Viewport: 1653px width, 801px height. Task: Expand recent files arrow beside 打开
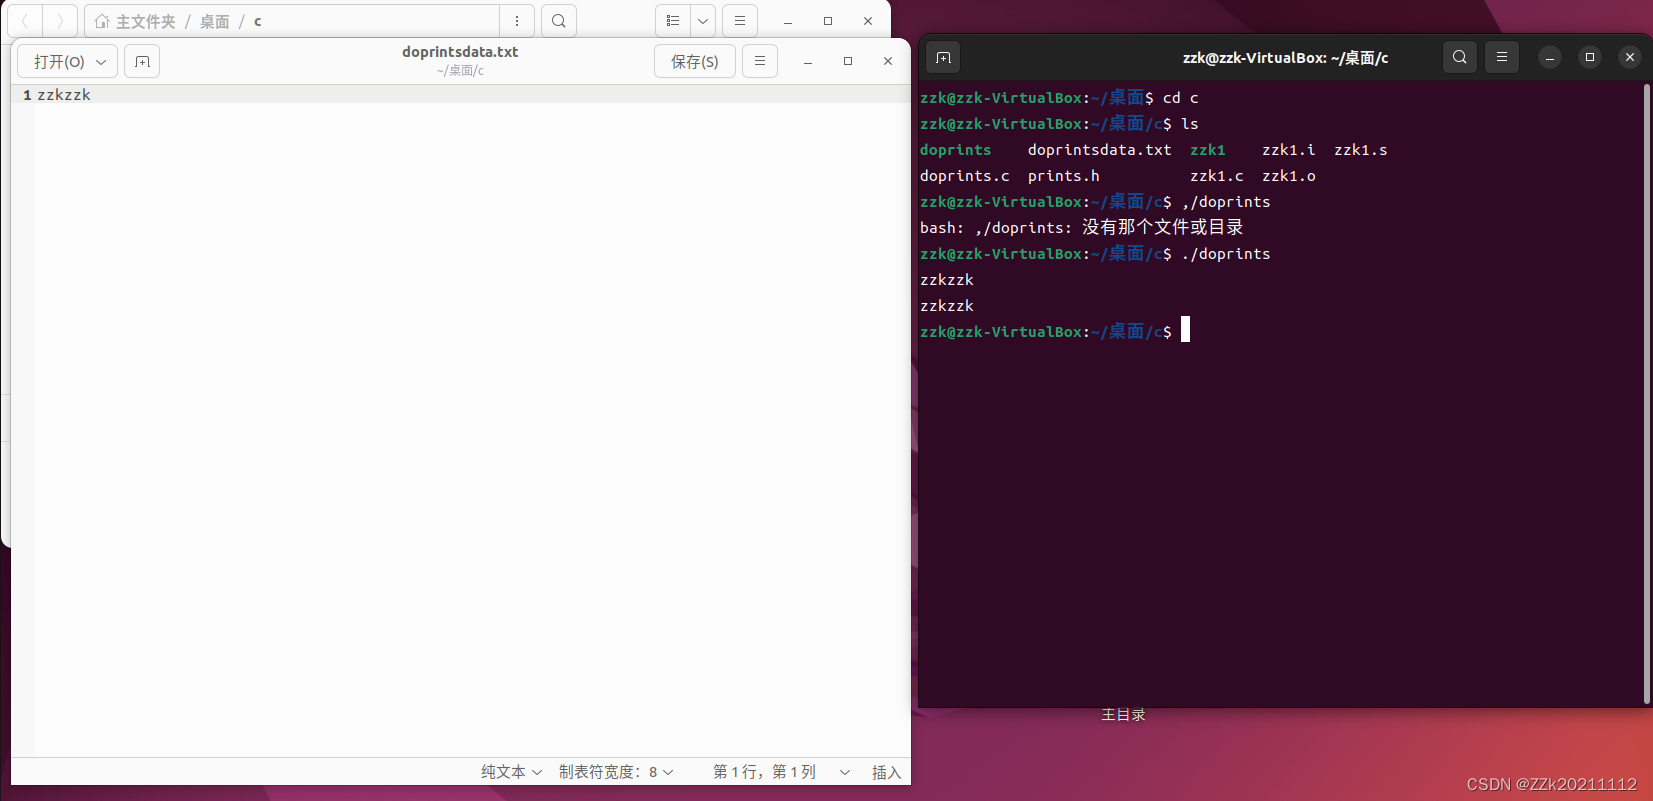pyautogui.click(x=101, y=62)
